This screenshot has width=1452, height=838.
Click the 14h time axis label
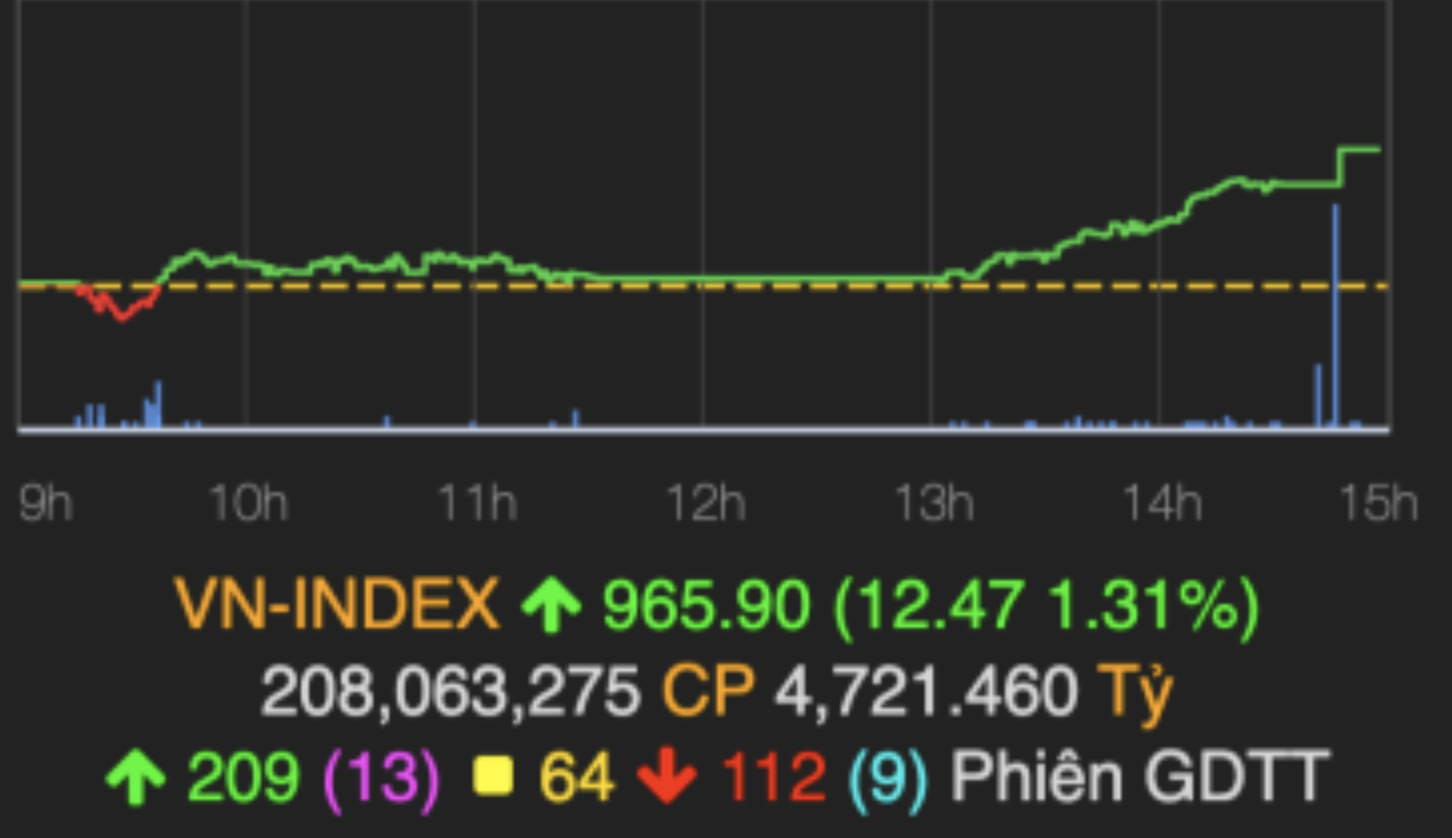click(x=1162, y=504)
